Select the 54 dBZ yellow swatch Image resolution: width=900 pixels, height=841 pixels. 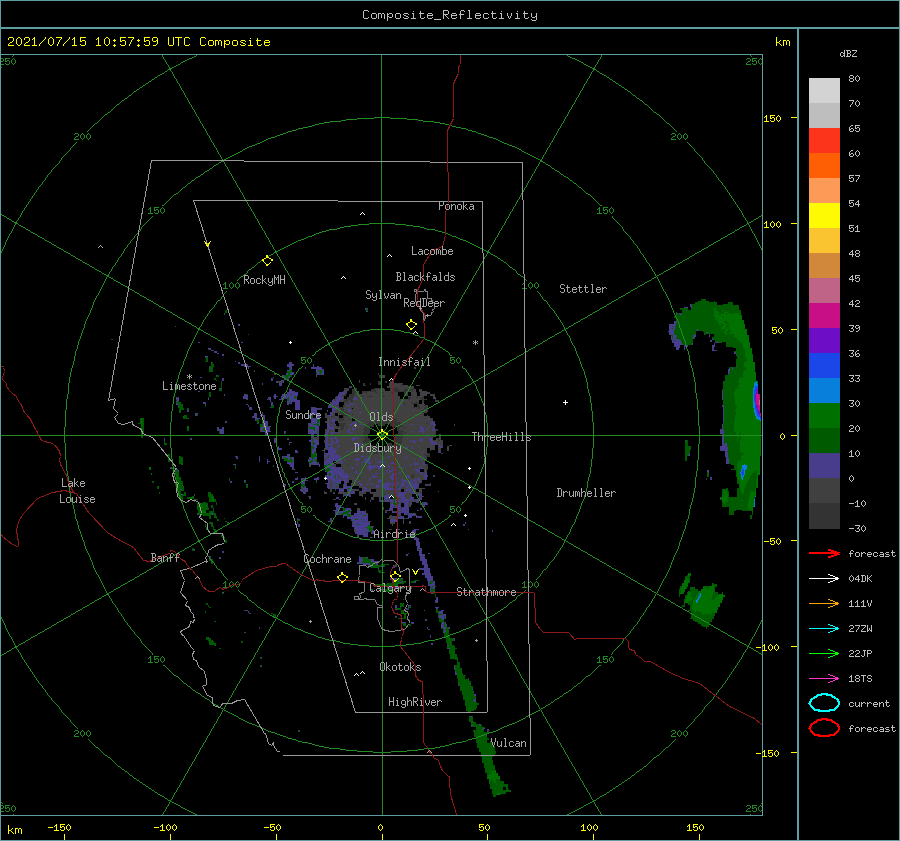point(824,215)
